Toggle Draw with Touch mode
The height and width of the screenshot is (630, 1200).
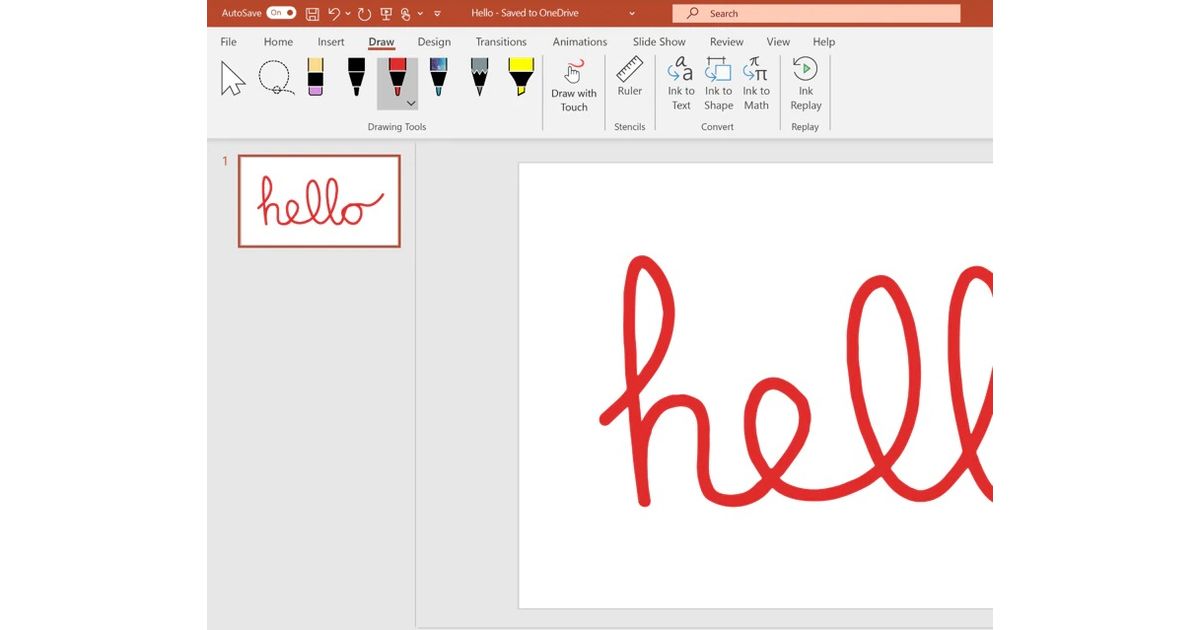click(x=574, y=86)
